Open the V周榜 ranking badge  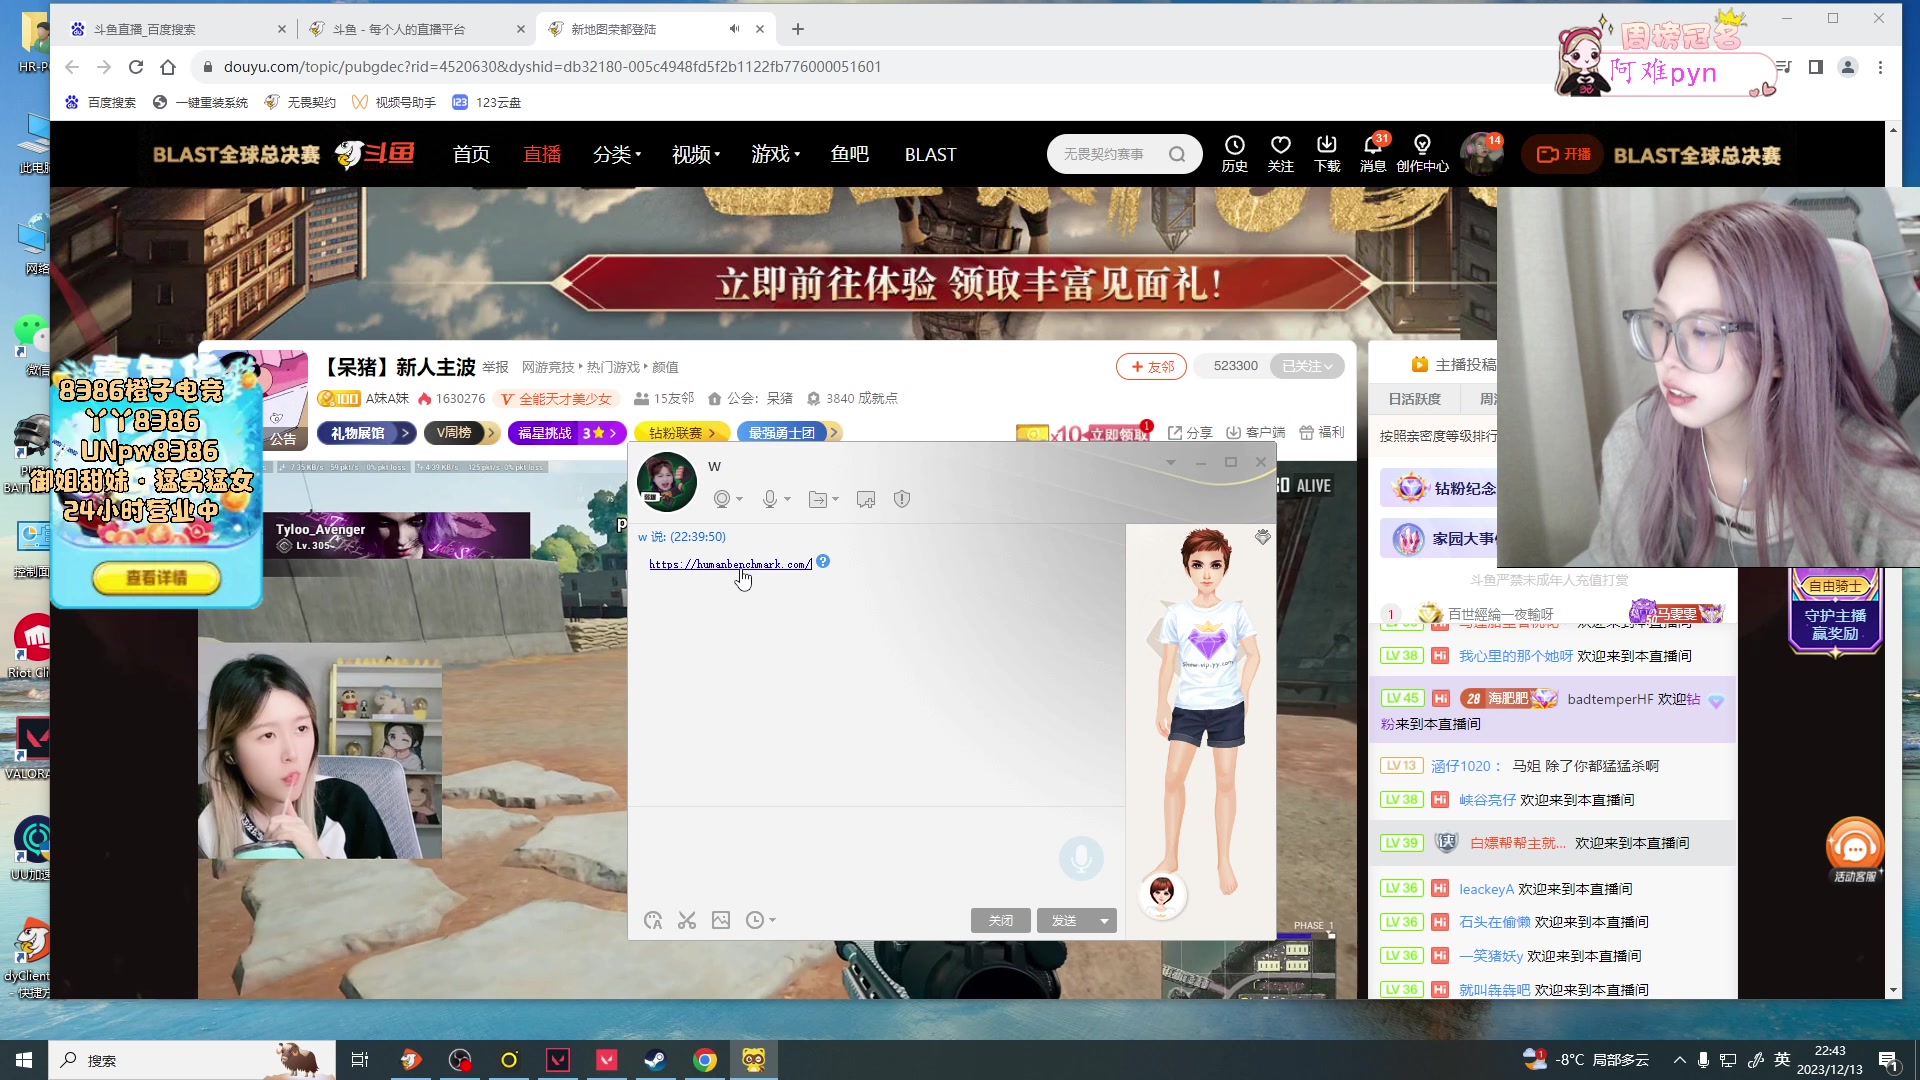click(x=461, y=433)
